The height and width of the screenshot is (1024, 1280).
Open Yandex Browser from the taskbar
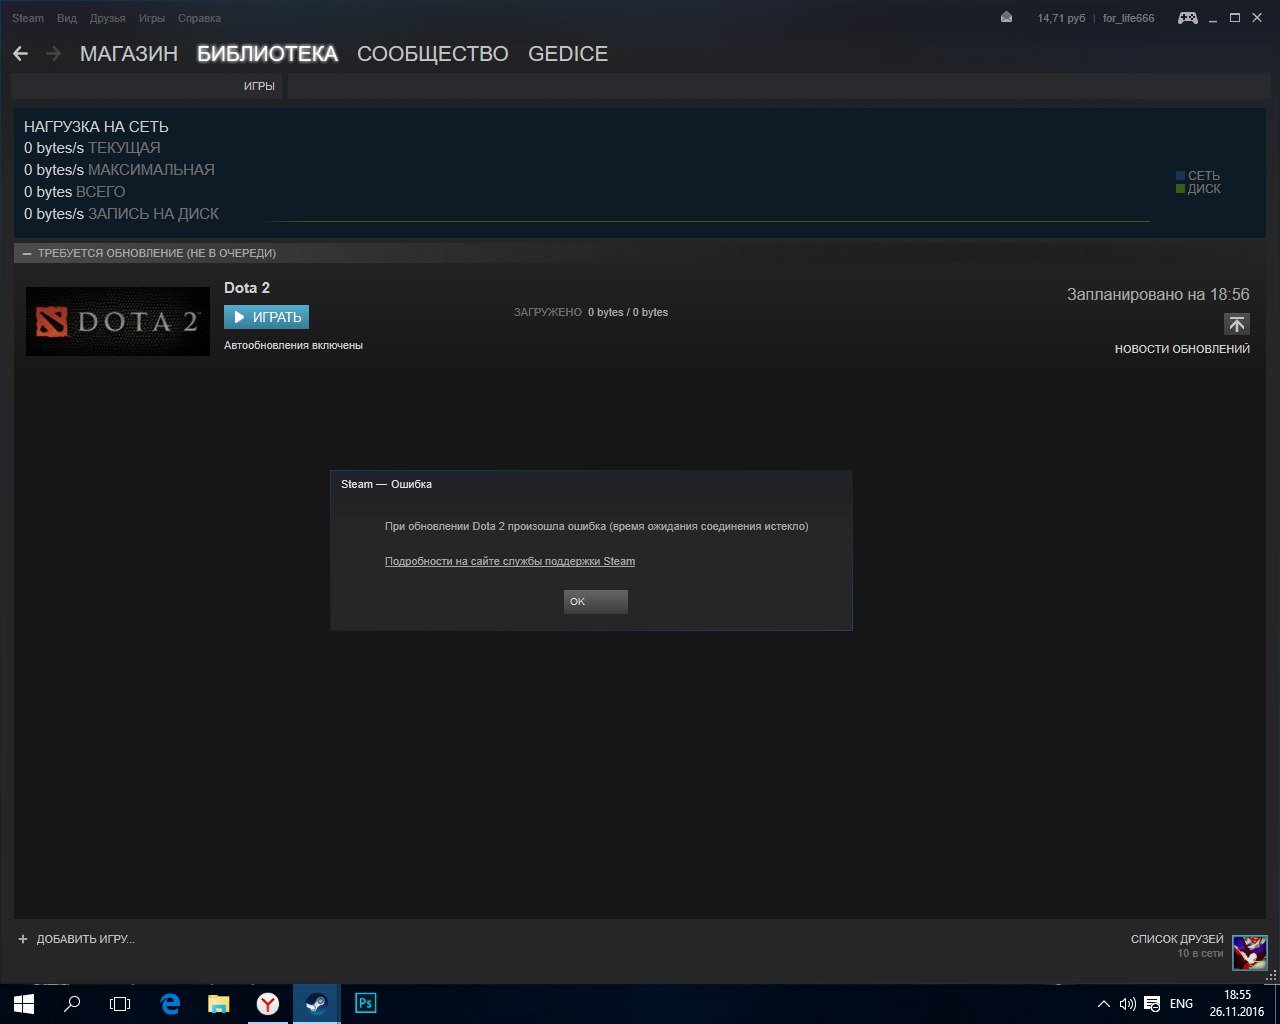click(268, 1003)
